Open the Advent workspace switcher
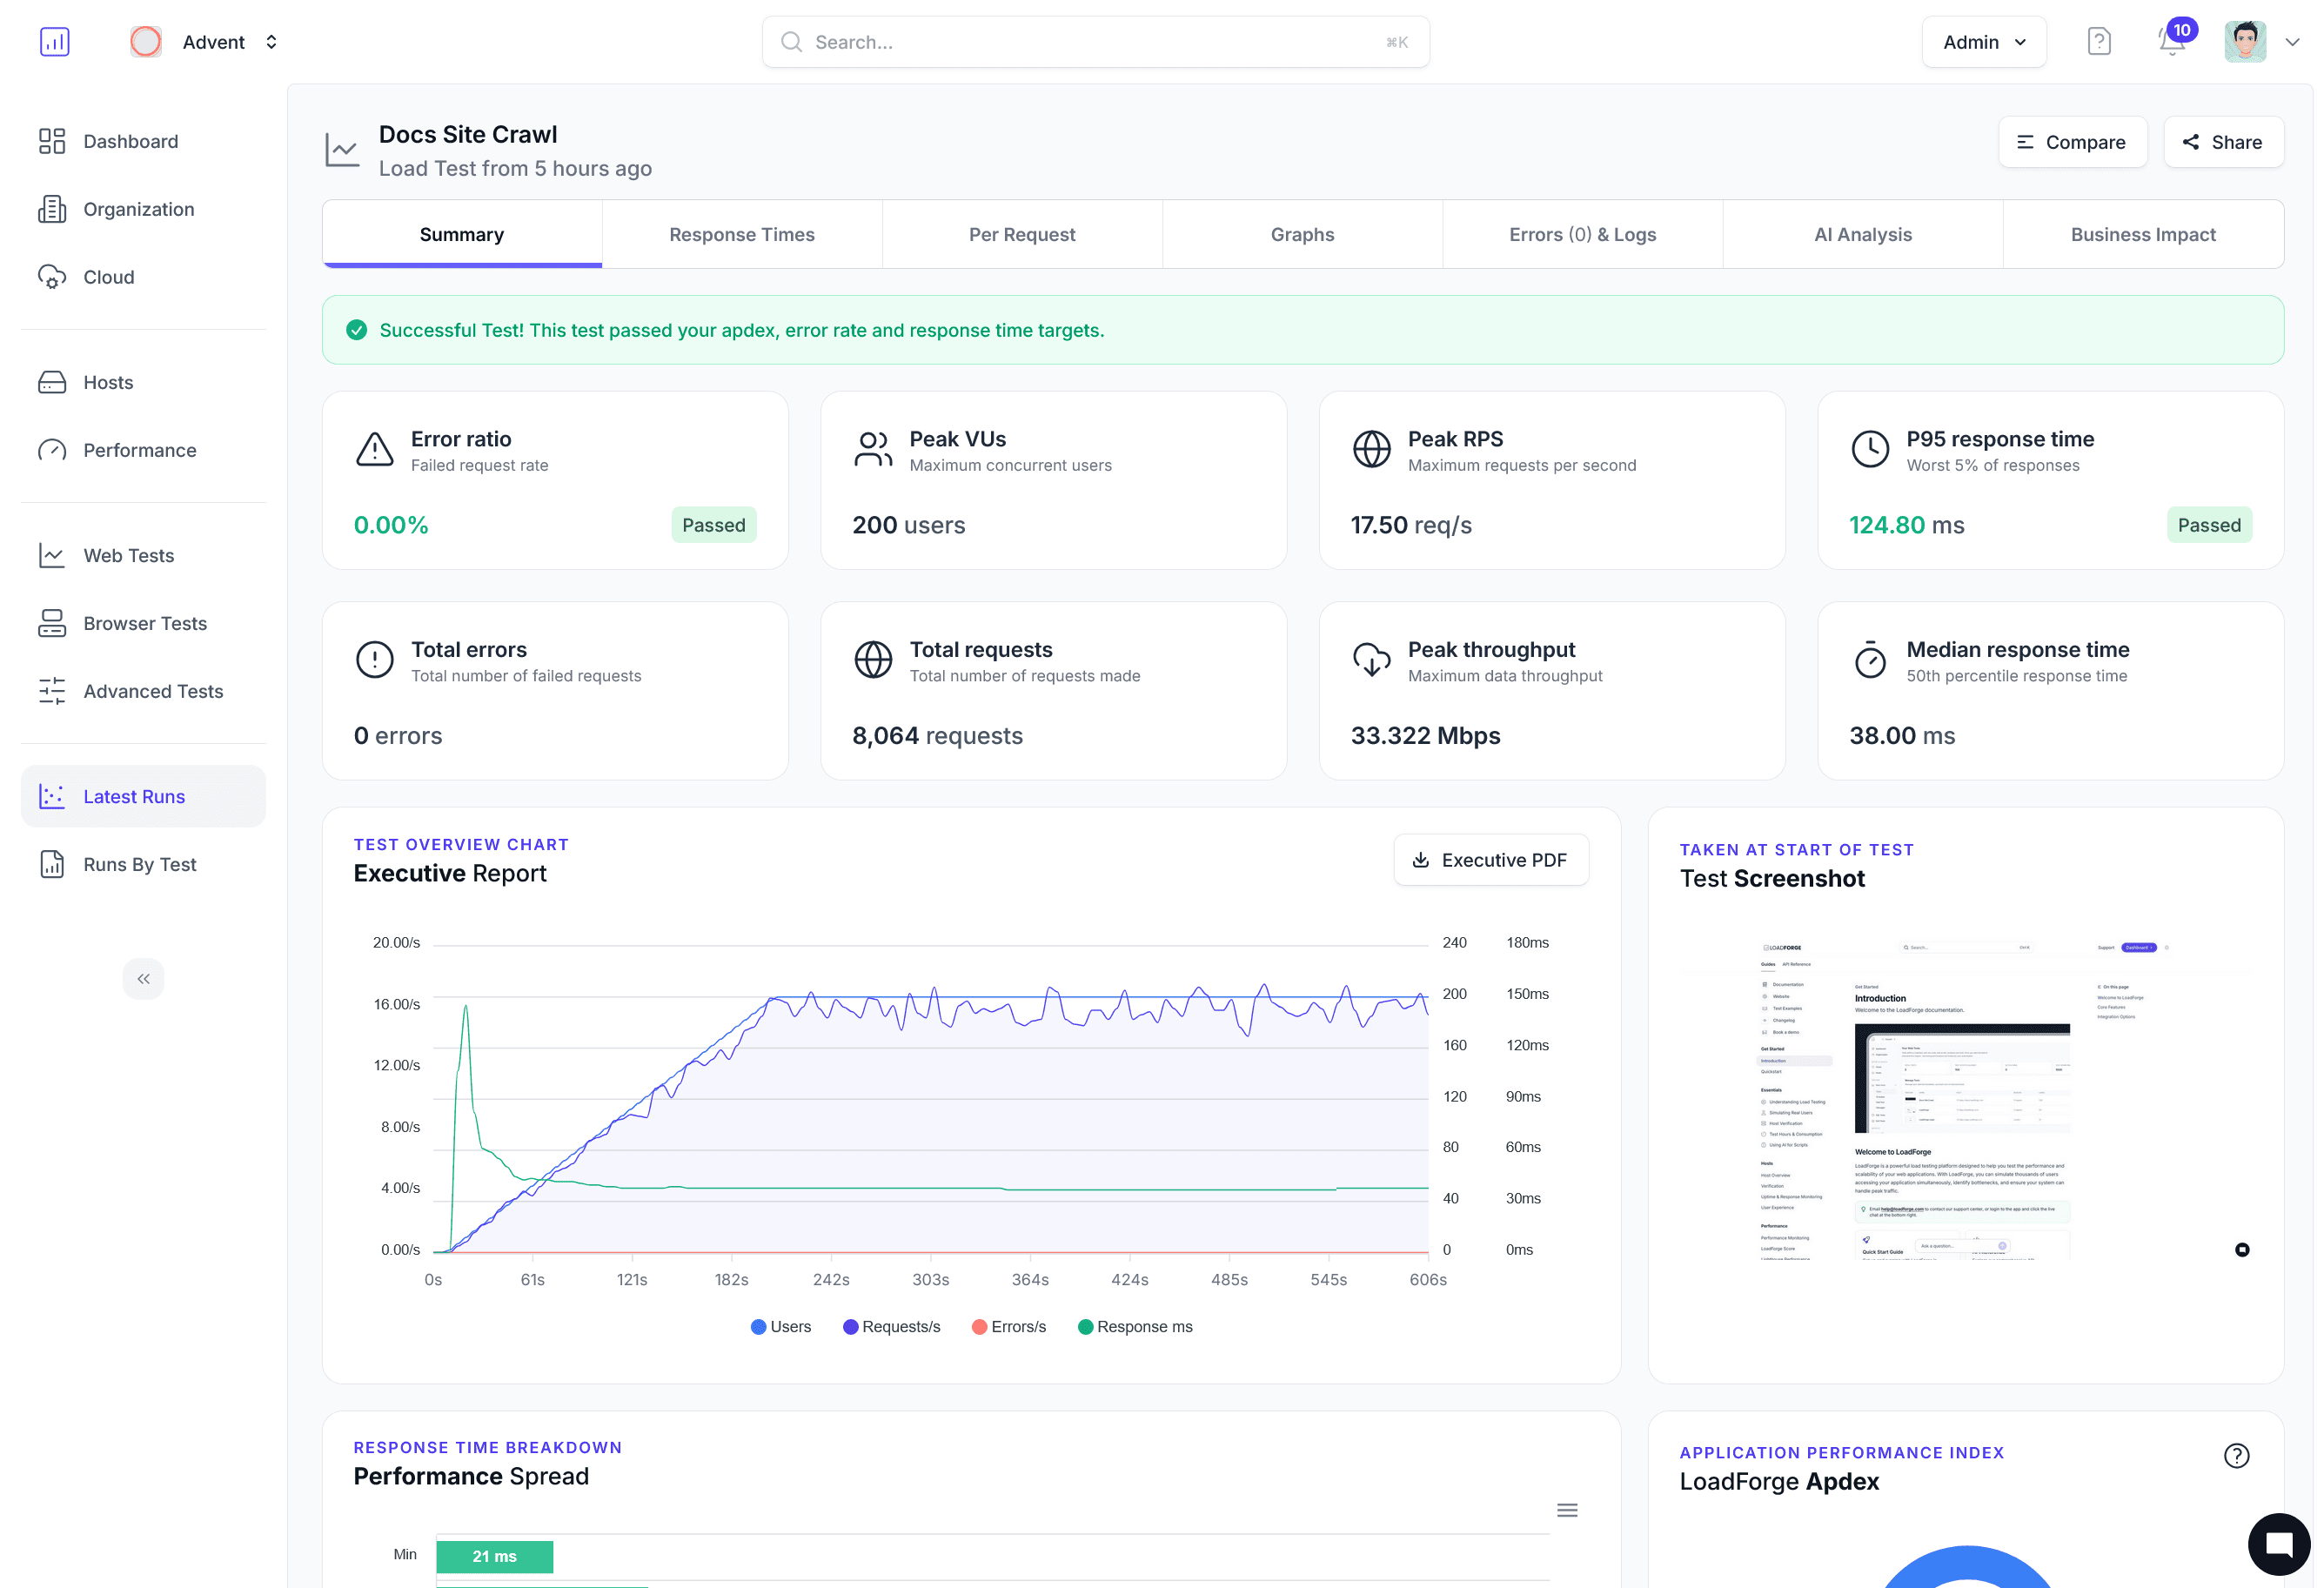Image resolution: width=2324 pixels, height=1588 pixels. (x=213, y=41)
